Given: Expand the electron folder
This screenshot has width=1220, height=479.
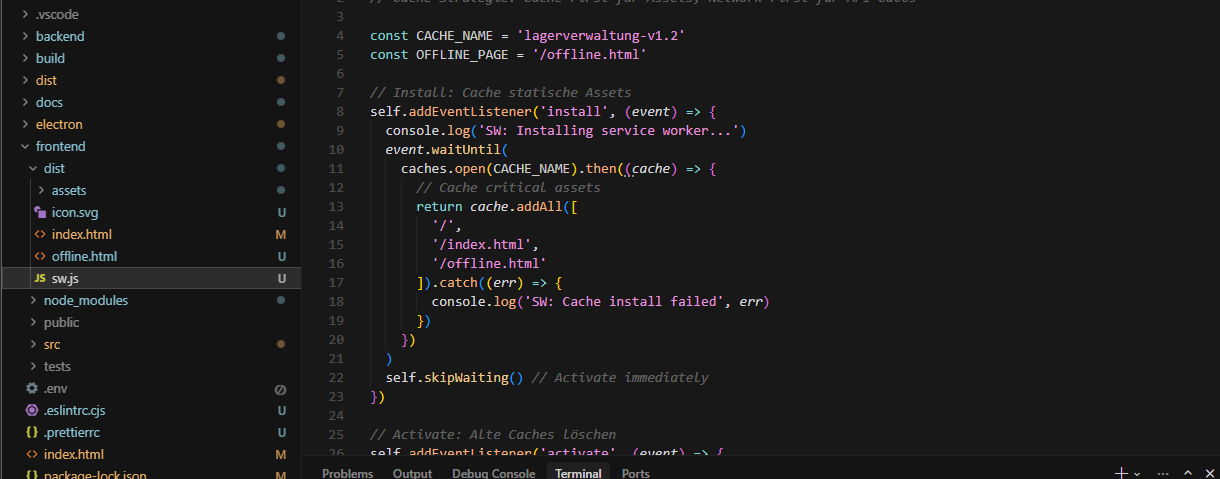Looking at the screenshot, I should [25, 124].
